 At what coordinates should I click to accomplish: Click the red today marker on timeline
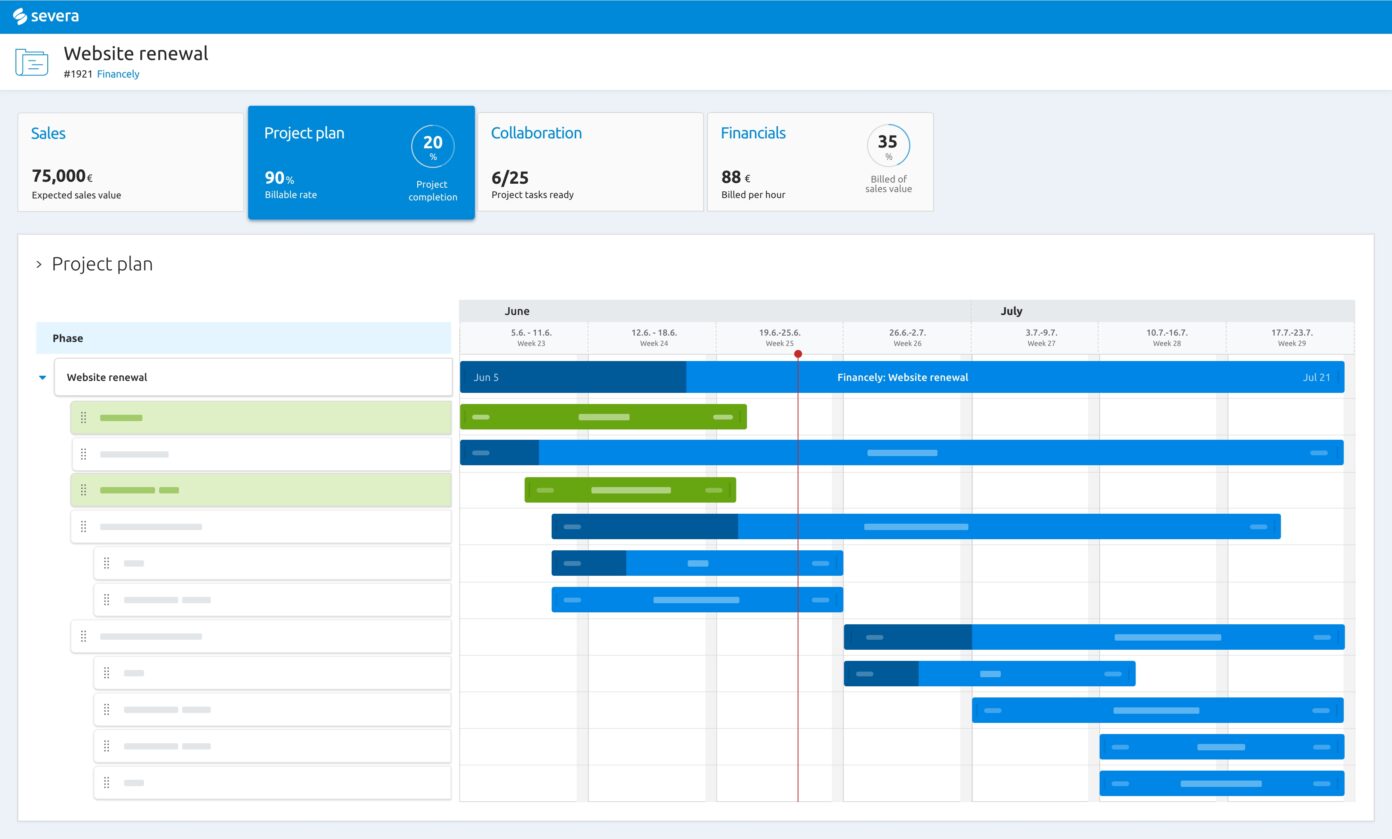pyautogui.click(x=798, y=354)
